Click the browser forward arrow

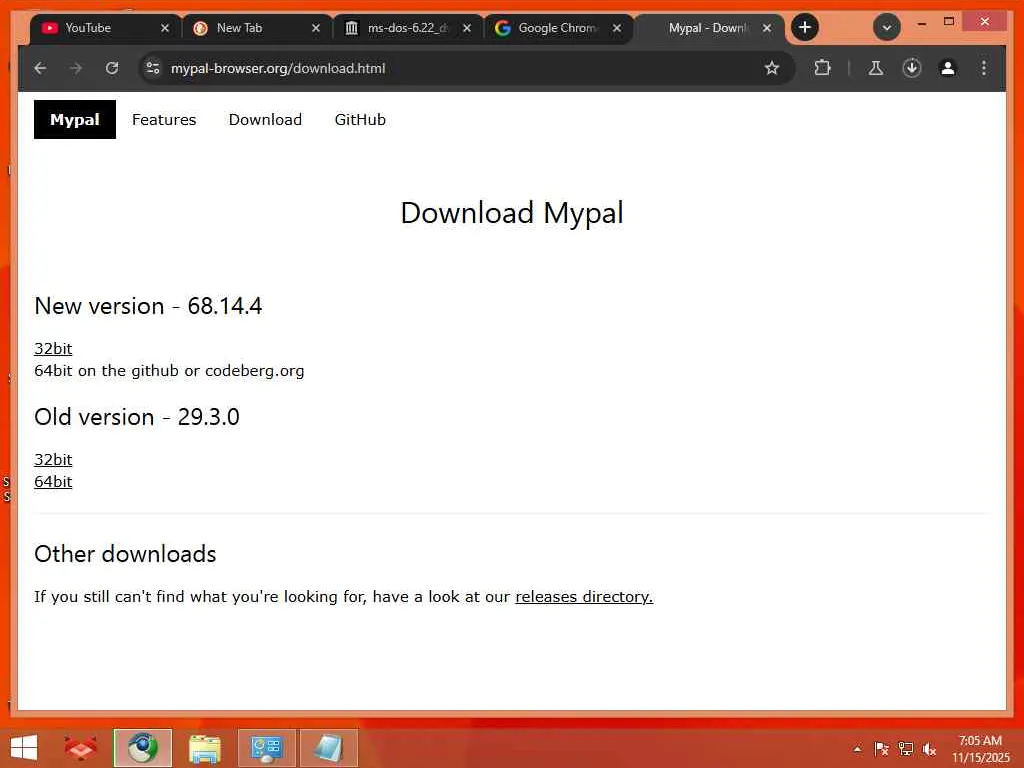point(76,68)
